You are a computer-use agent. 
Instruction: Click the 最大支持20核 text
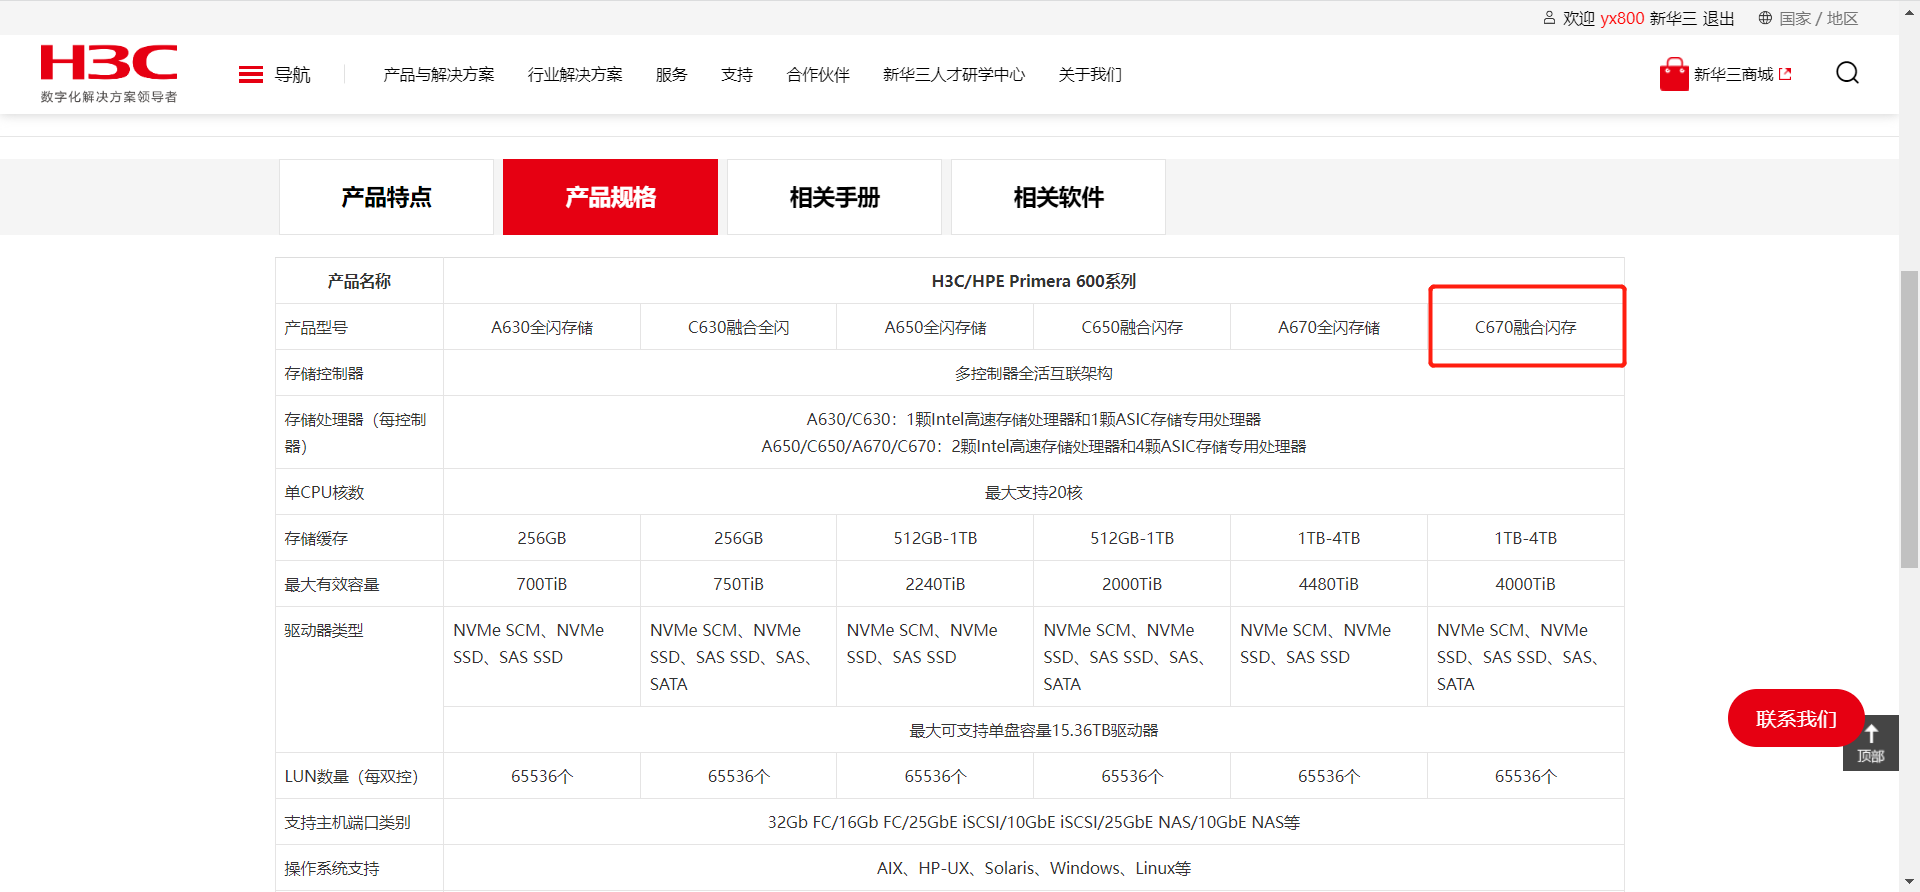tap(1034, 492)
